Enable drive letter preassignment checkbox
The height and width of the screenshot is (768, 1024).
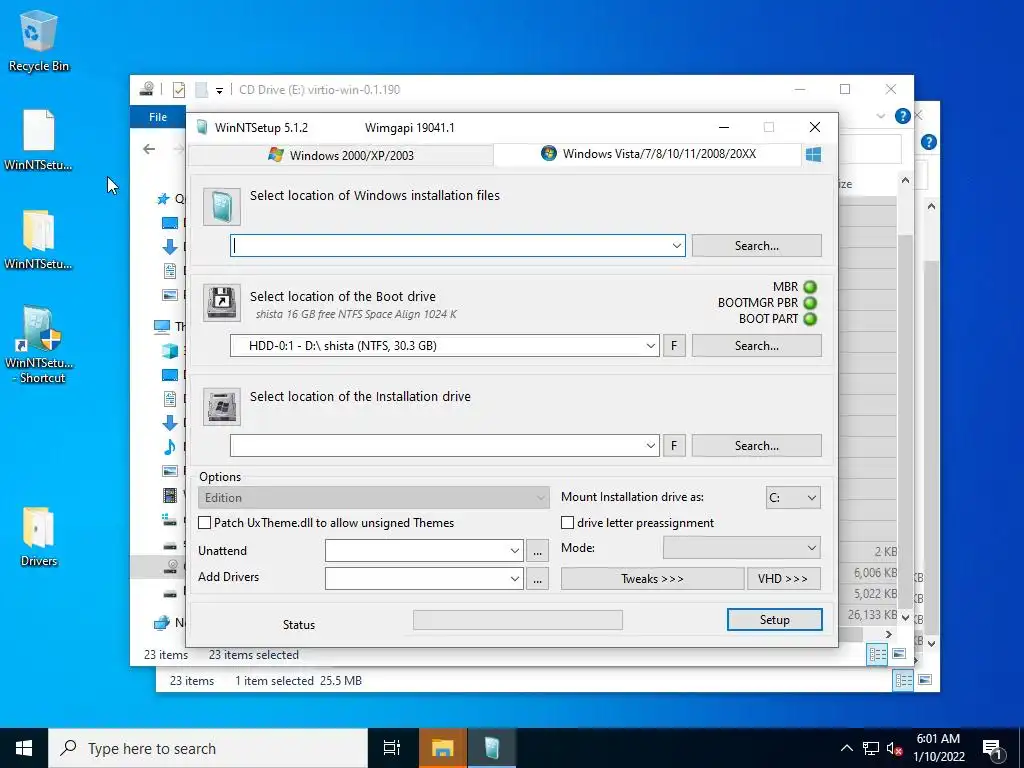point(568,522)
